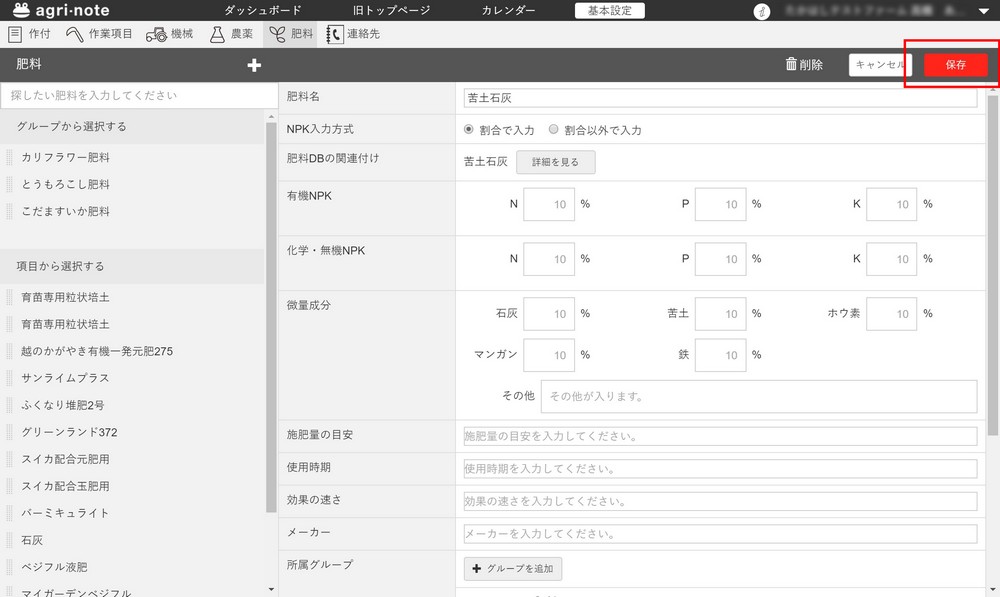The width and height of the screenshot is (1000, 597).
Task: Open the 農薬 pesticide tab
Action: [x=230, y=34]
